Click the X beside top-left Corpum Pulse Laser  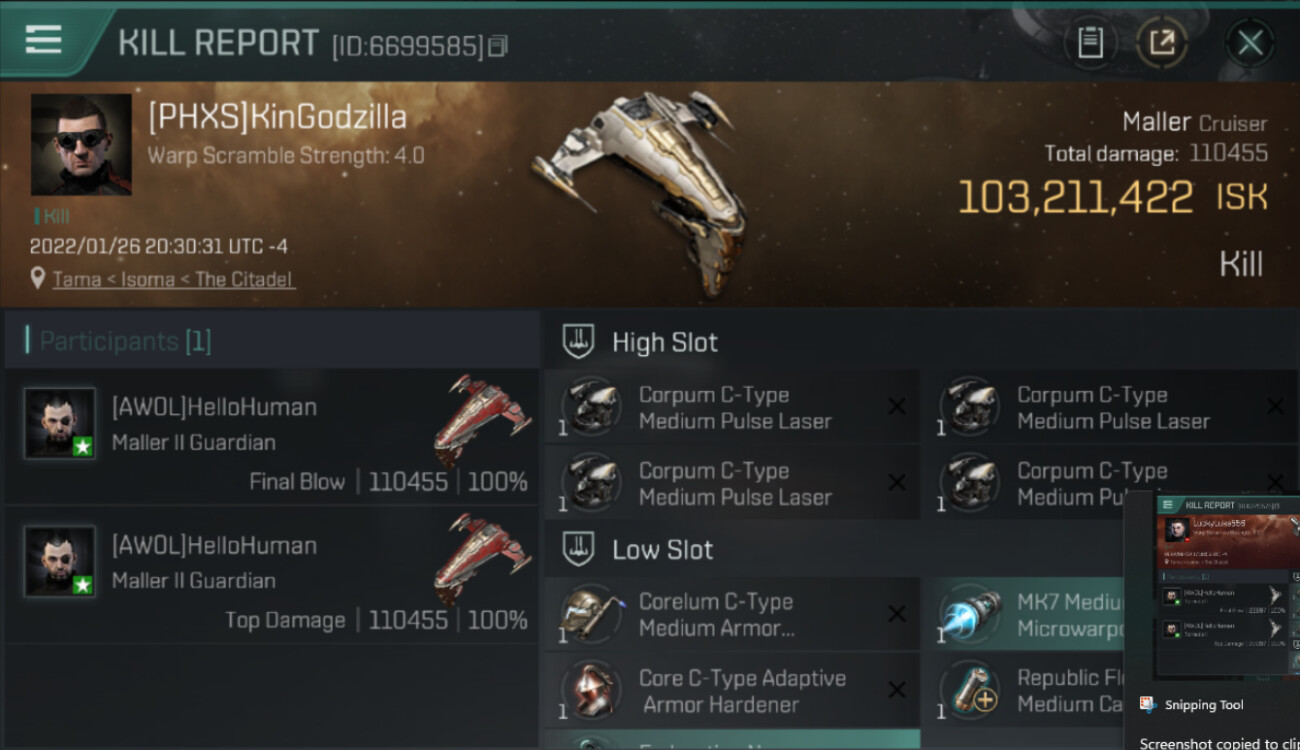tap(897, 406)
